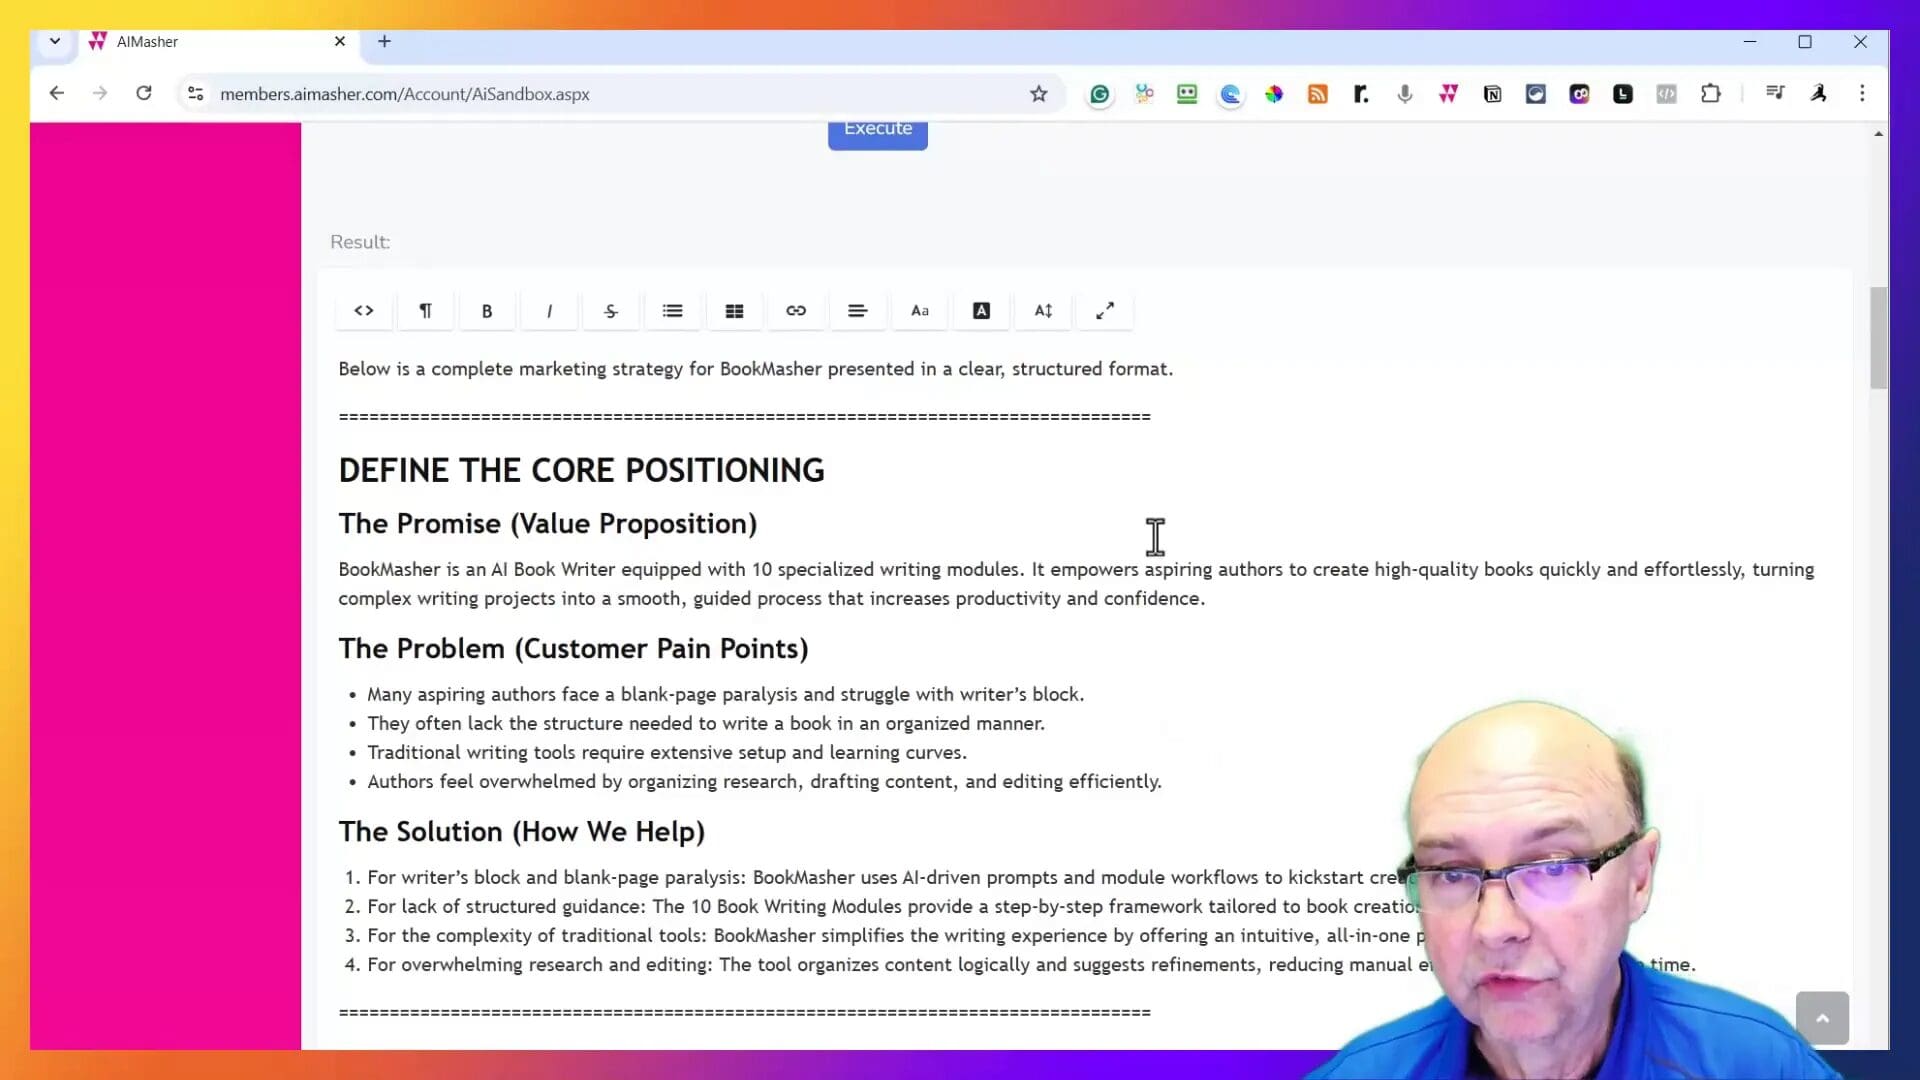Screen dimensions: 1920x1080
Task: Apply bold formatting in result editor
Action: tap(487, 311)
